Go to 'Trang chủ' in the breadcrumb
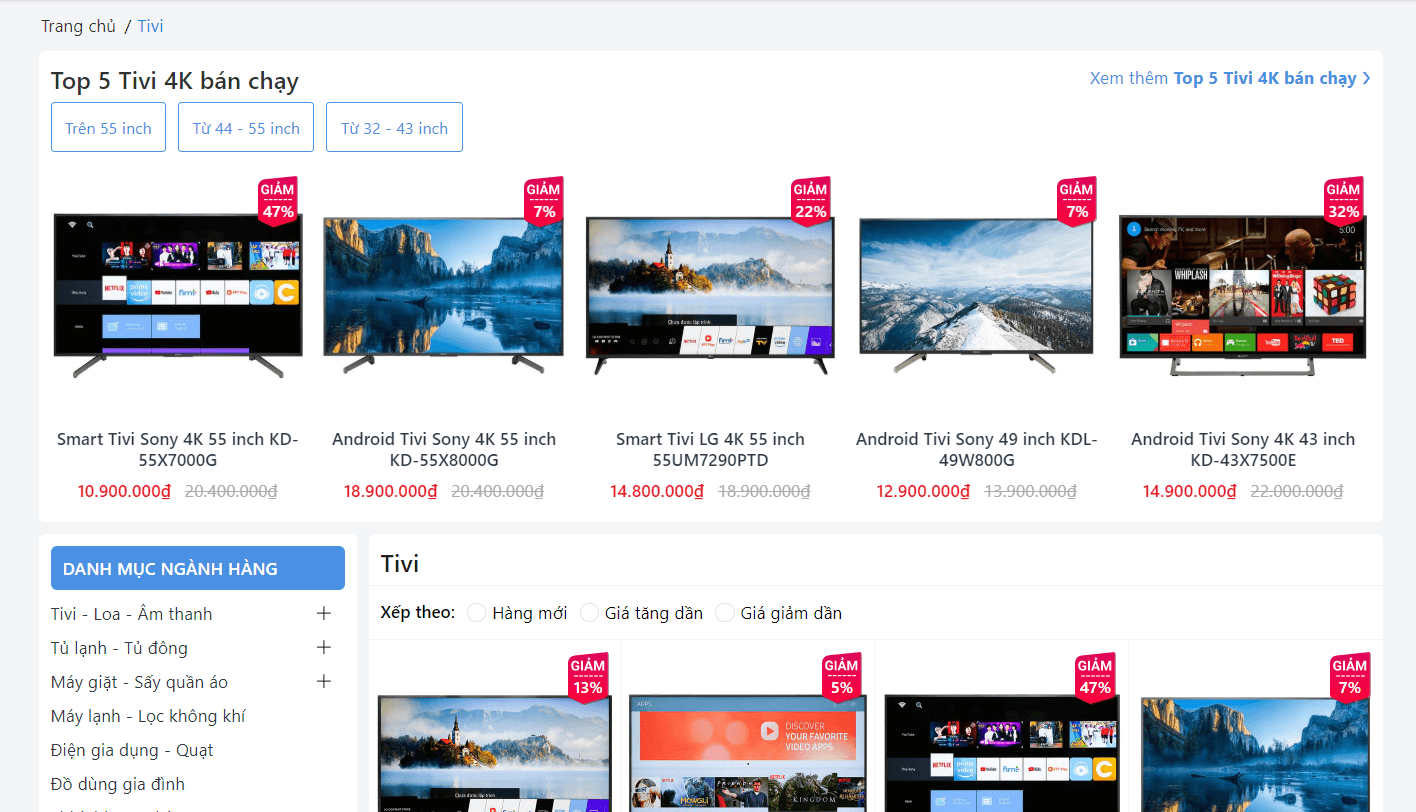The height and width of the screenshot is (812, 1416). pos(78,26)
